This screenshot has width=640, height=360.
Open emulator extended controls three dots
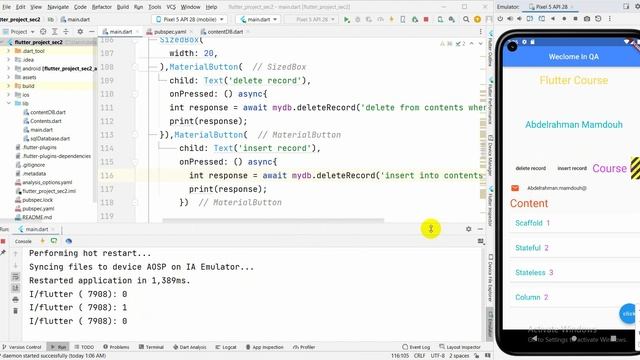pyautogui.click(x=610, y=19)
